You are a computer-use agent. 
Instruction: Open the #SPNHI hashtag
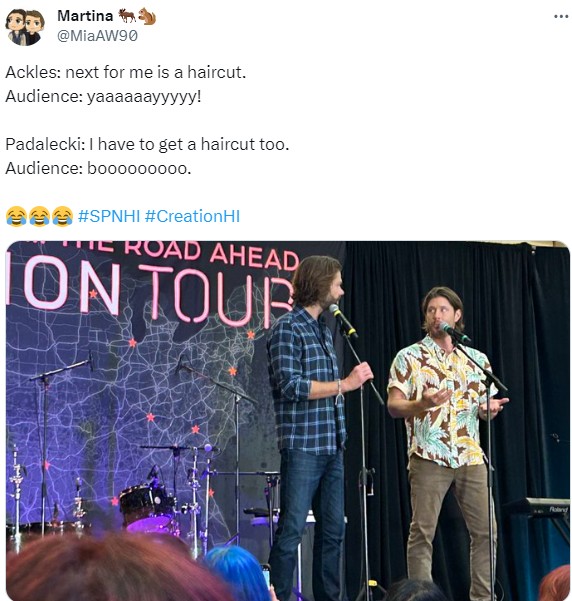point(109,216)
